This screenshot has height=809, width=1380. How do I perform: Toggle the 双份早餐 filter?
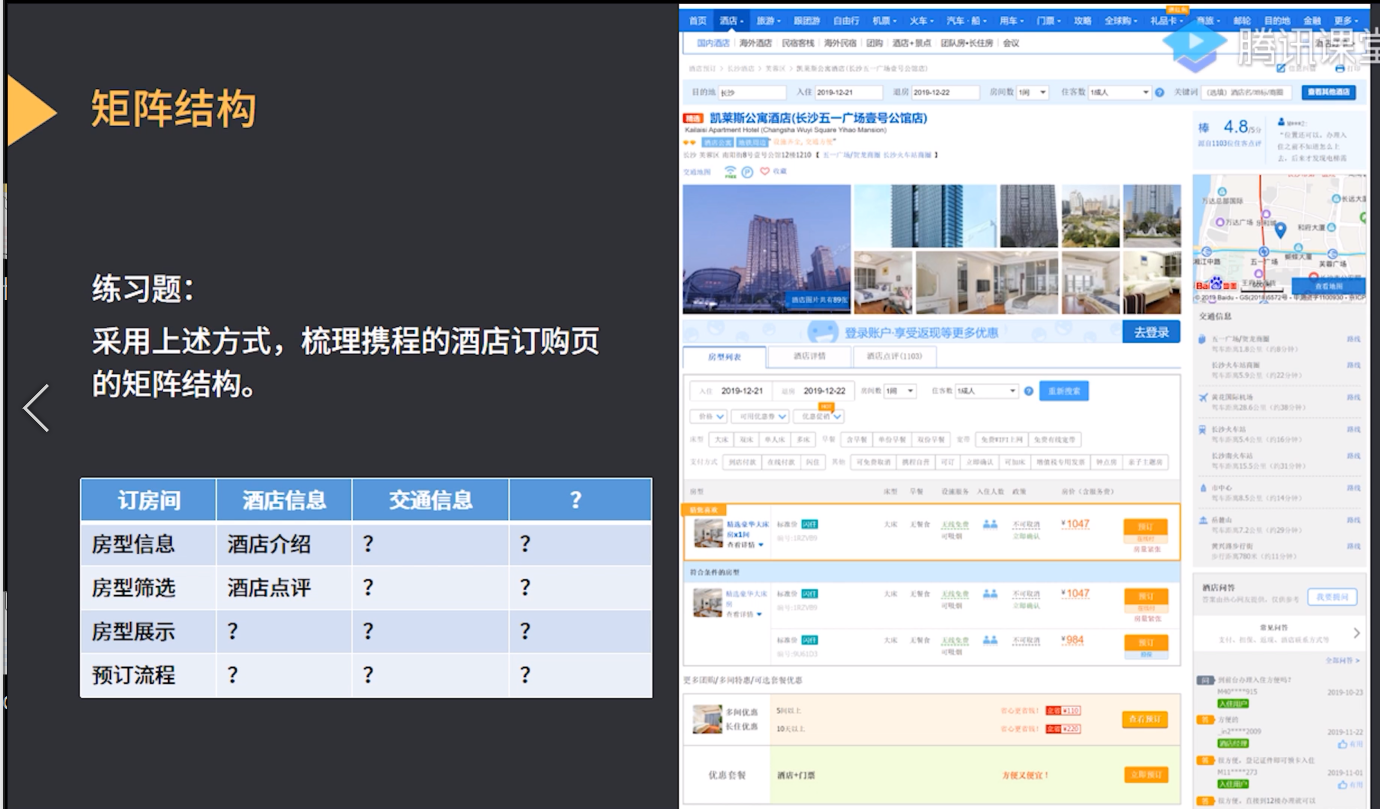tap(931, 440)
